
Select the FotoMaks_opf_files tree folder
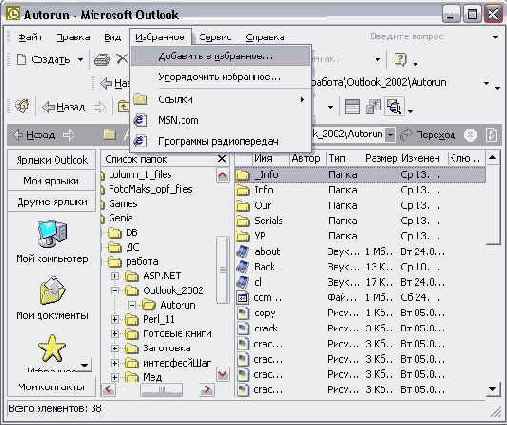[150, 189]
